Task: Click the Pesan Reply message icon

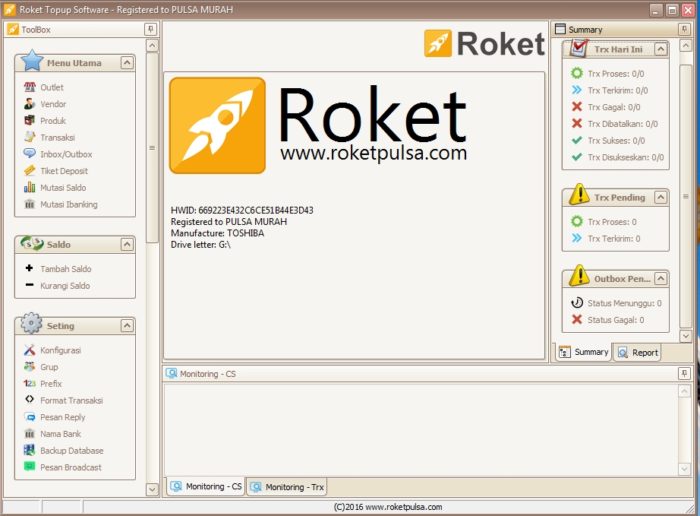Action: point(29,417)
